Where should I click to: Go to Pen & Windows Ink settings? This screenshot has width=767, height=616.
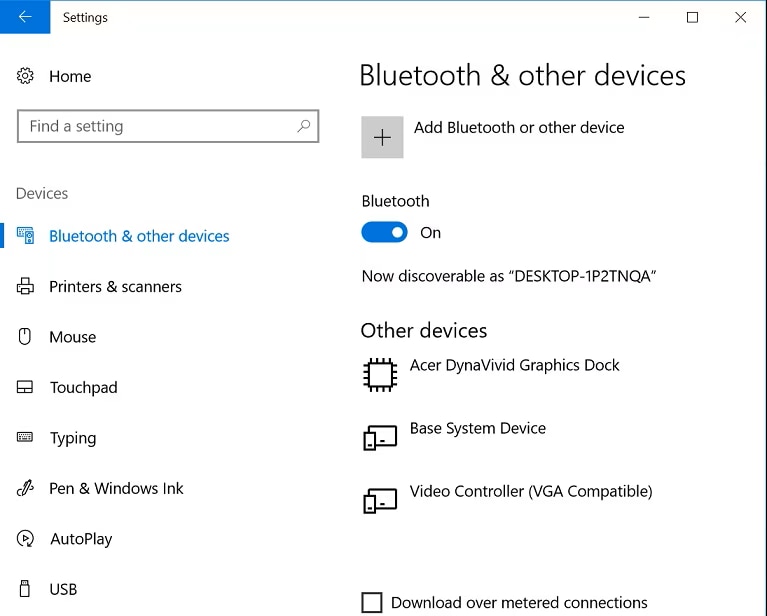[x=116, y=488]
